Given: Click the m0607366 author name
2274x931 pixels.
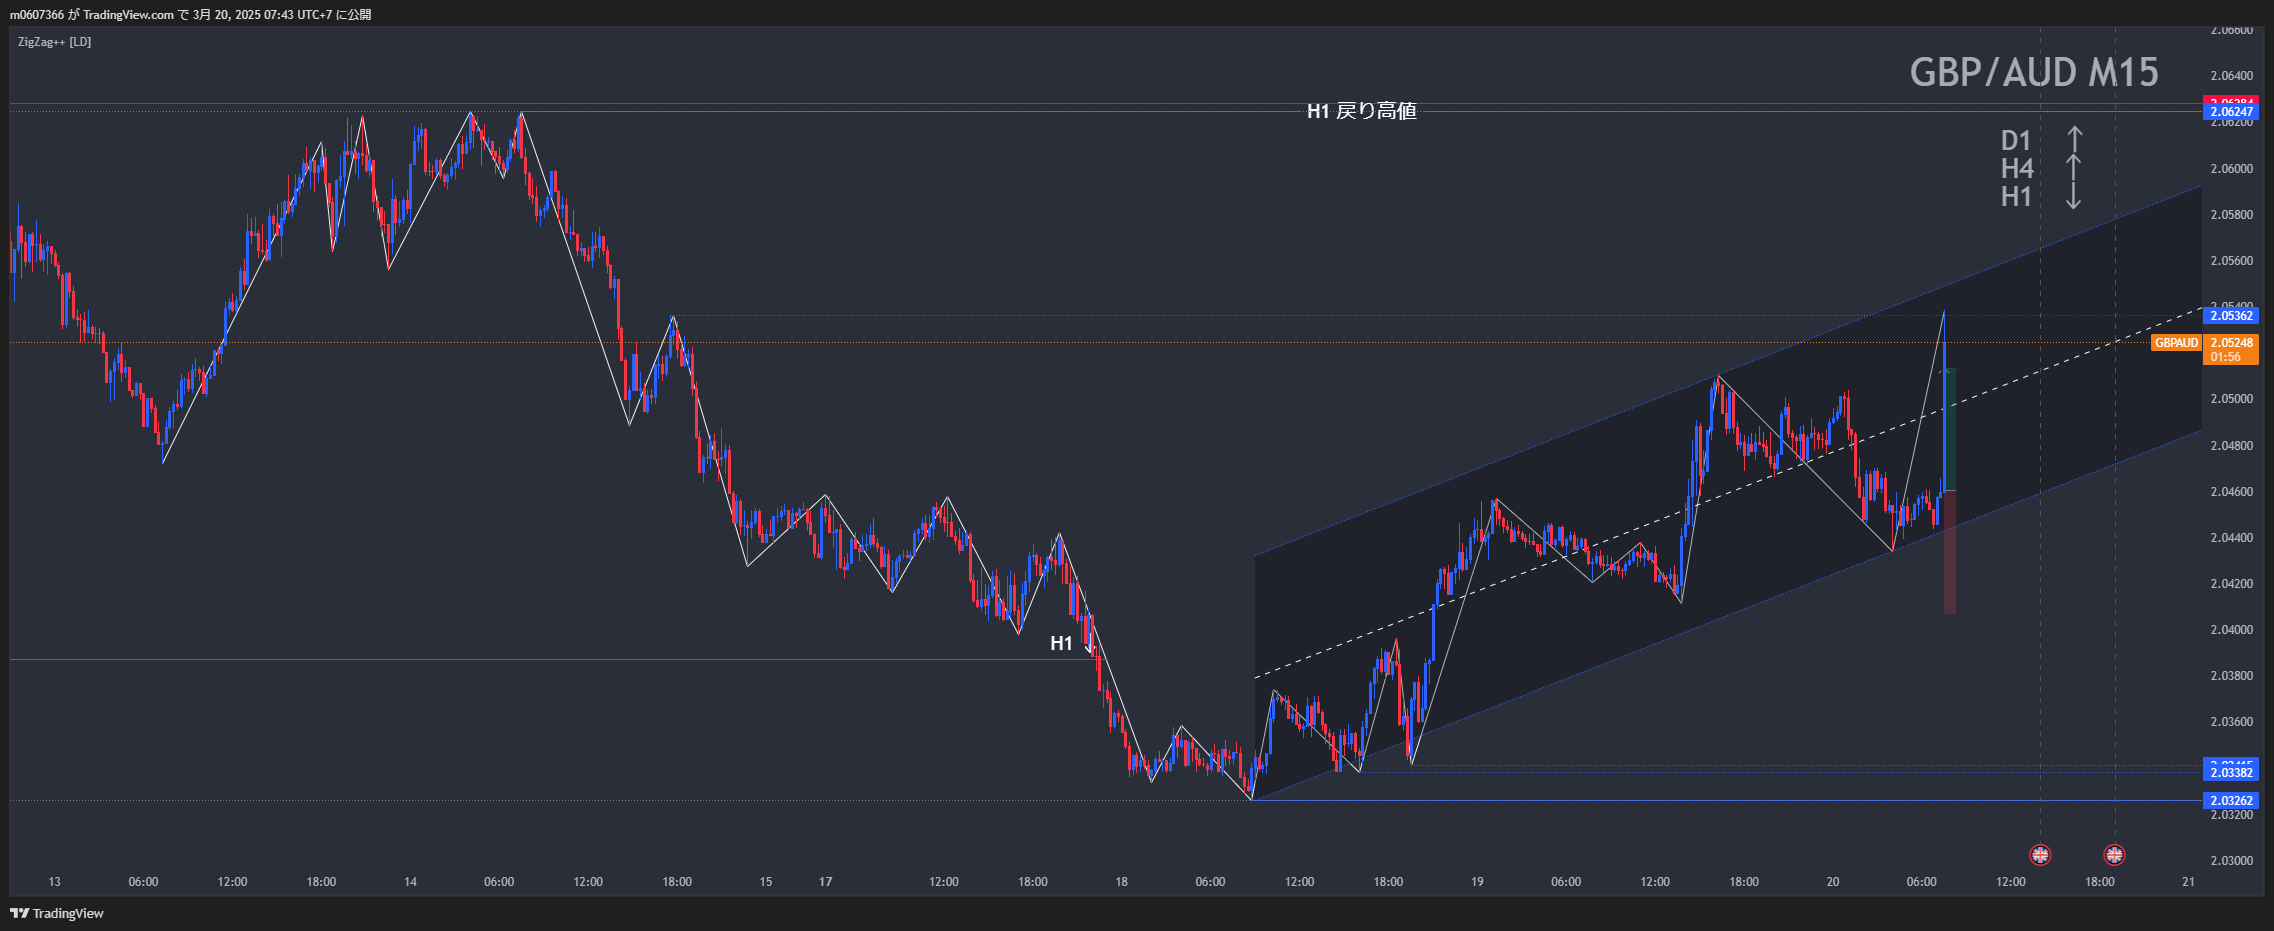Looking at the screenshot, I should tap(37, 14).
